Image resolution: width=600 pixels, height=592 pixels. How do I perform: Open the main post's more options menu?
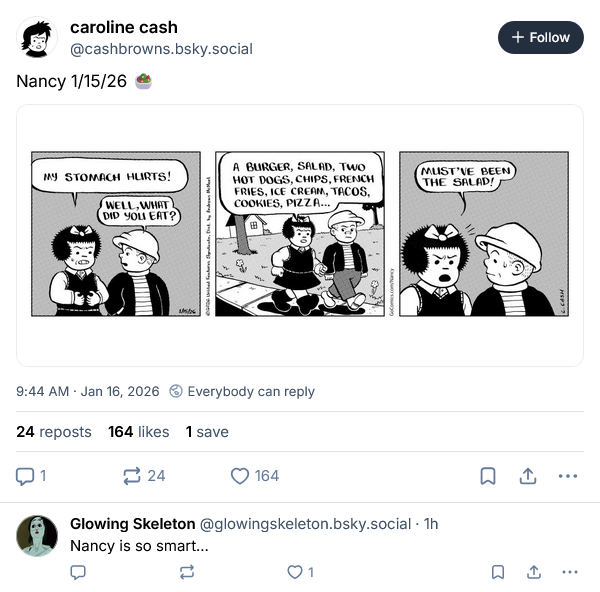568,476
